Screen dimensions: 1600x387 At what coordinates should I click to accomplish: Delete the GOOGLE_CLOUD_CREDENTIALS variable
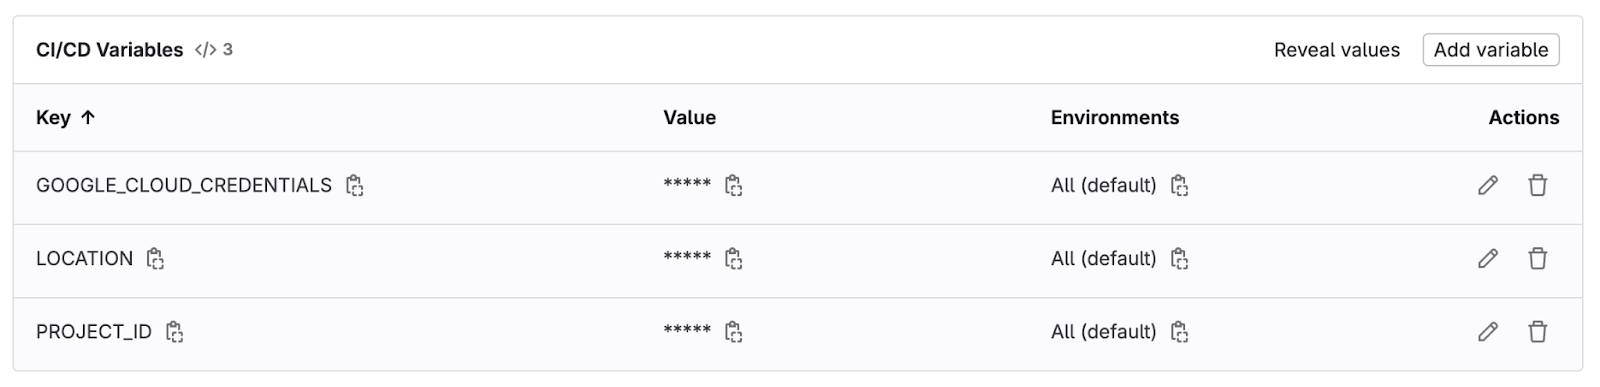pos(1538,185)
